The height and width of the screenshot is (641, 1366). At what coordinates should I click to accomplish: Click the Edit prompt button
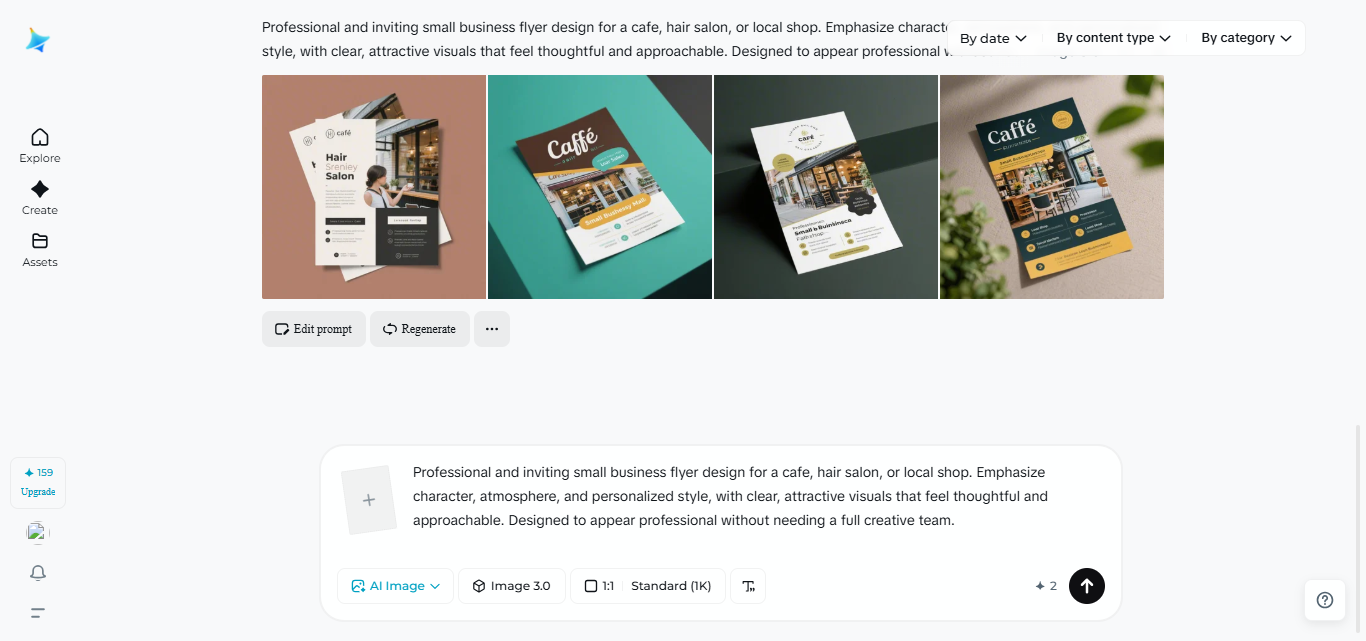314,329
